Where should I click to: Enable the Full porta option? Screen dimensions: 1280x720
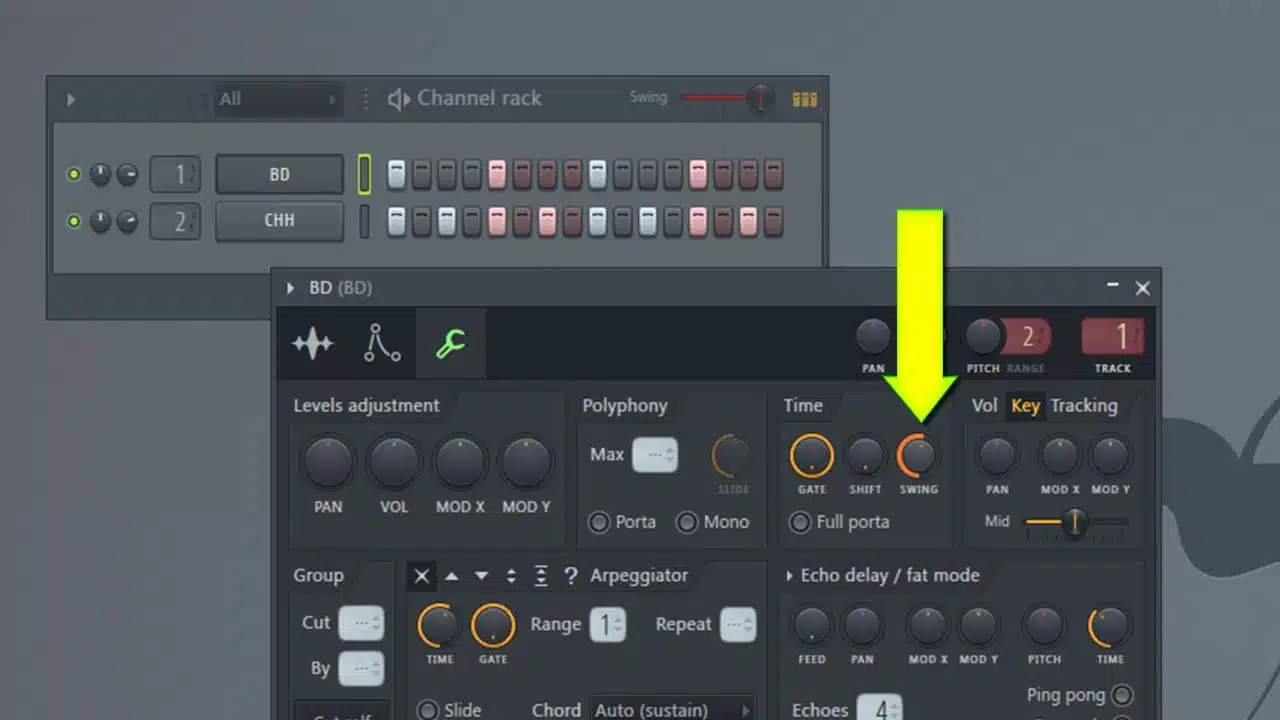point(800,522)
